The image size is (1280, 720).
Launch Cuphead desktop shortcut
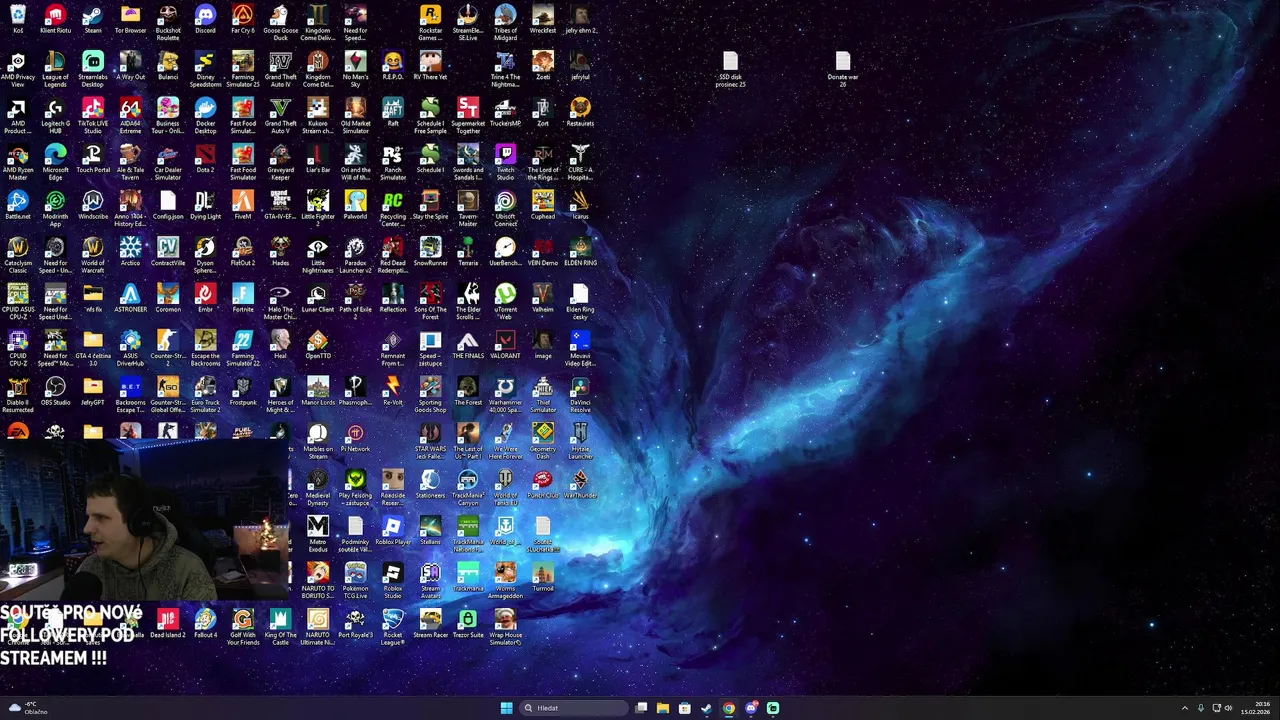tap(543, 204)
